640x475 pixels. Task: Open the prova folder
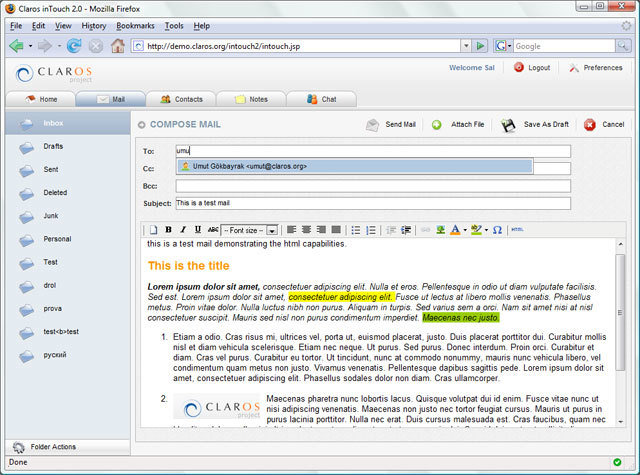68,309
